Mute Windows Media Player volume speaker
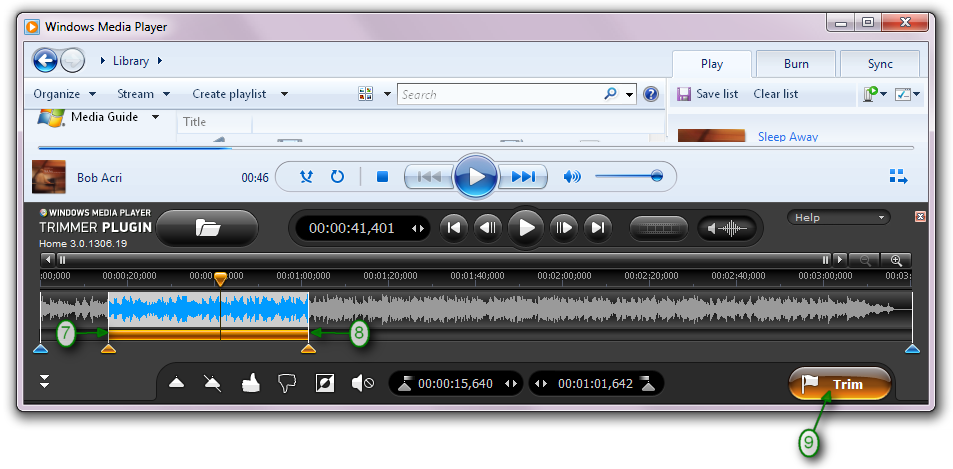The width and height of the screenshot is (953, 469). 572,177
